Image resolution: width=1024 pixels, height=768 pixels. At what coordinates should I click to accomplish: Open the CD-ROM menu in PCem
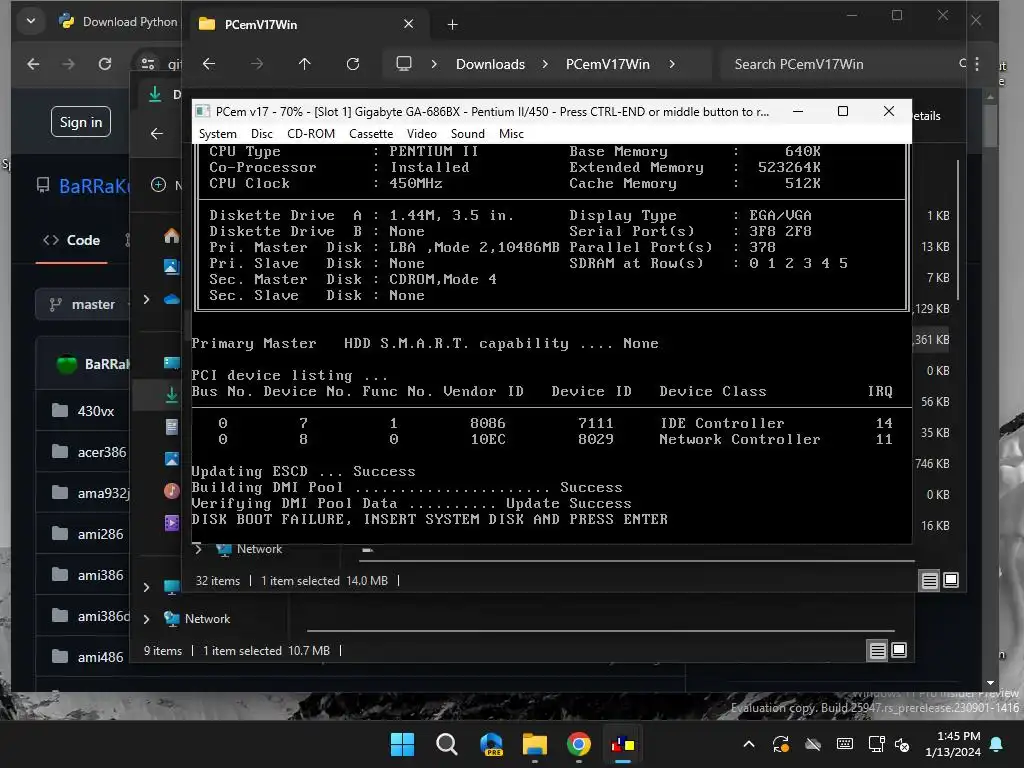pos(311,134)
